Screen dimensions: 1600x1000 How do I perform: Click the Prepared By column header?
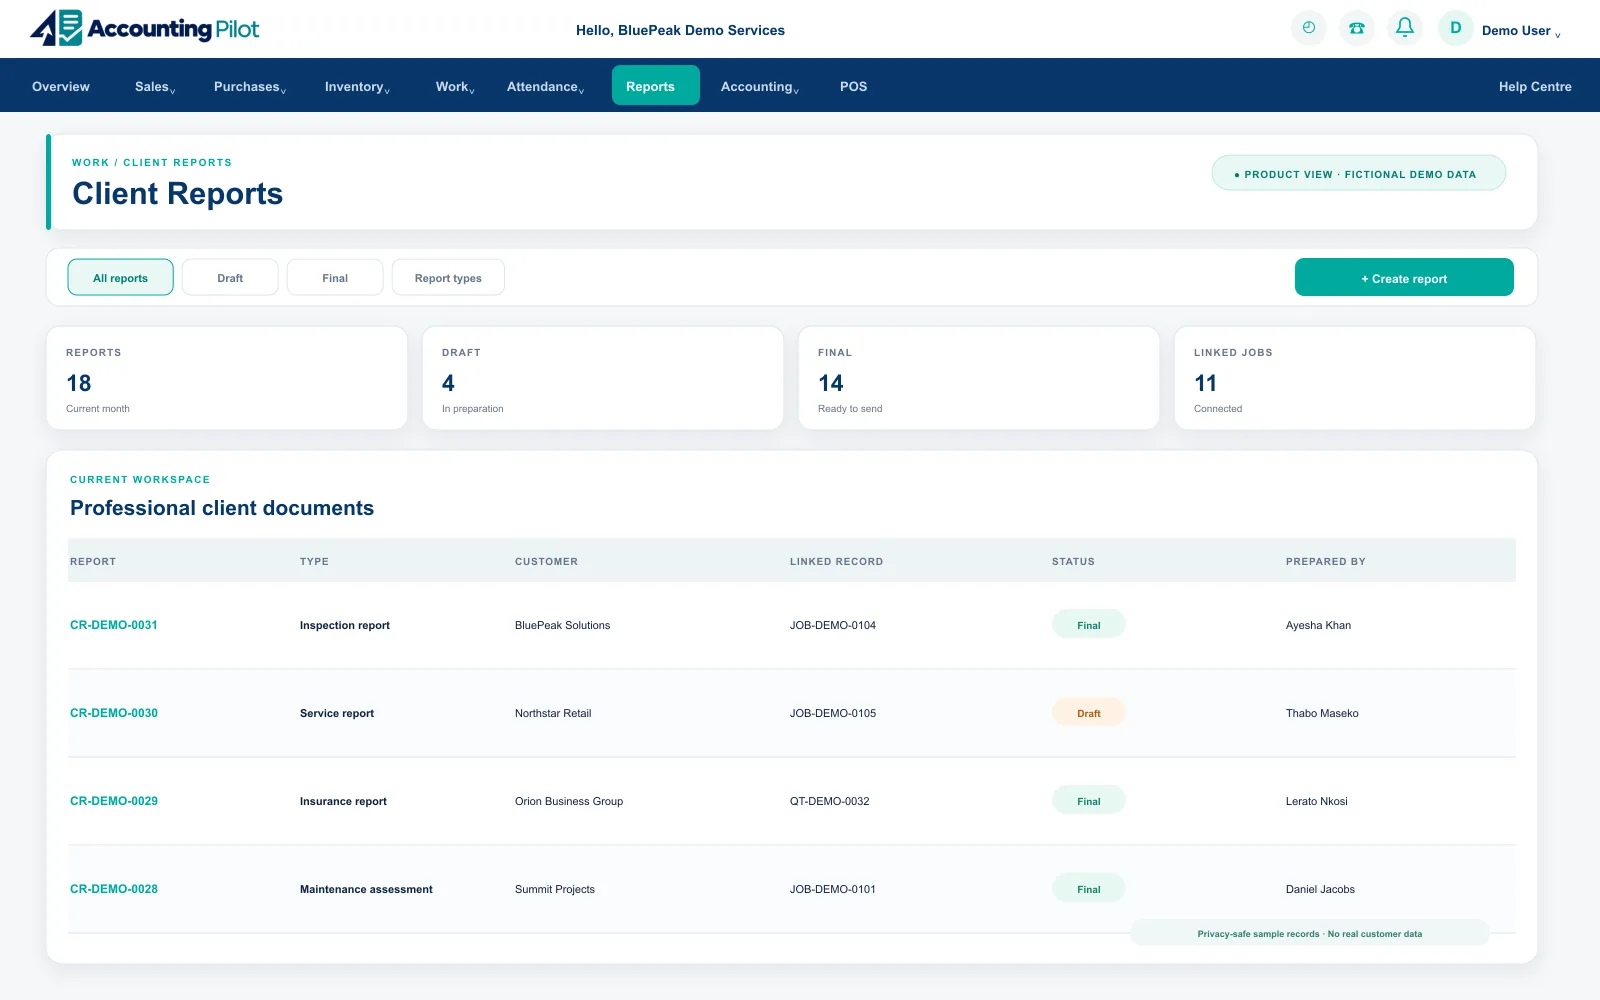point(1326,561)
